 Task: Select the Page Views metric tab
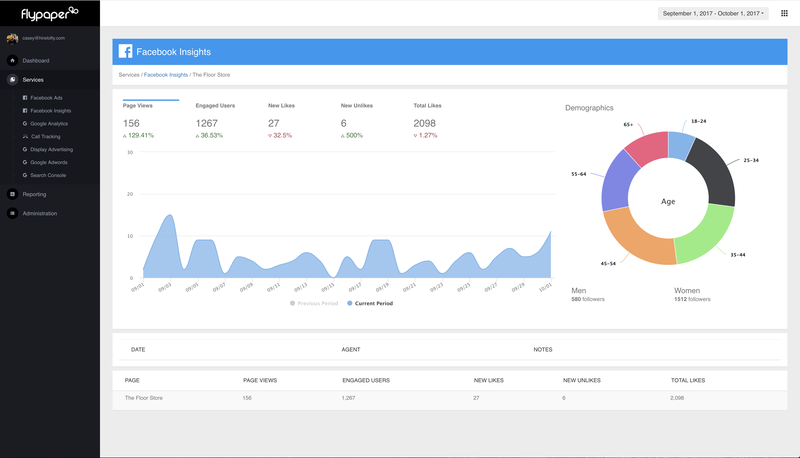pos(151,120)
